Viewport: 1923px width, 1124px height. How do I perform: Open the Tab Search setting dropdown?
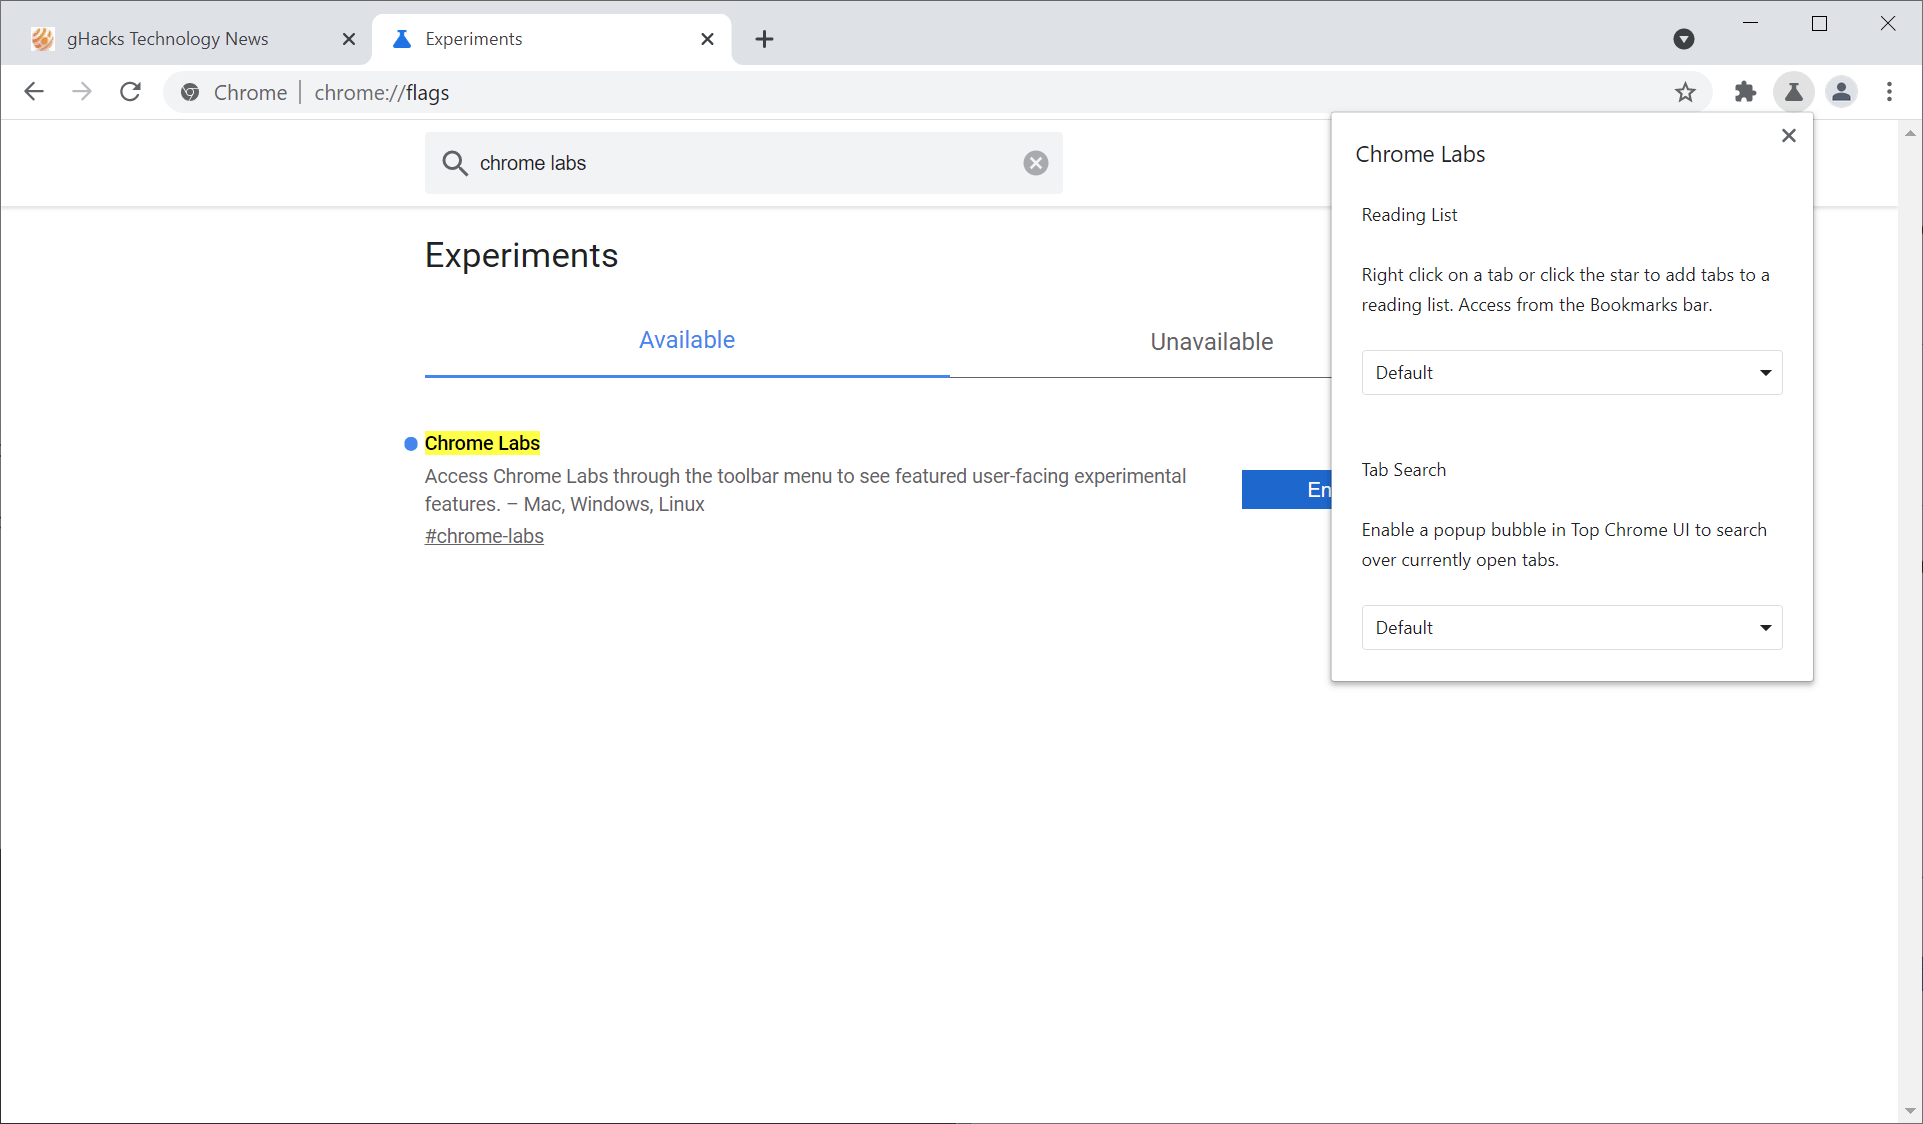(x=1570, y=627)
